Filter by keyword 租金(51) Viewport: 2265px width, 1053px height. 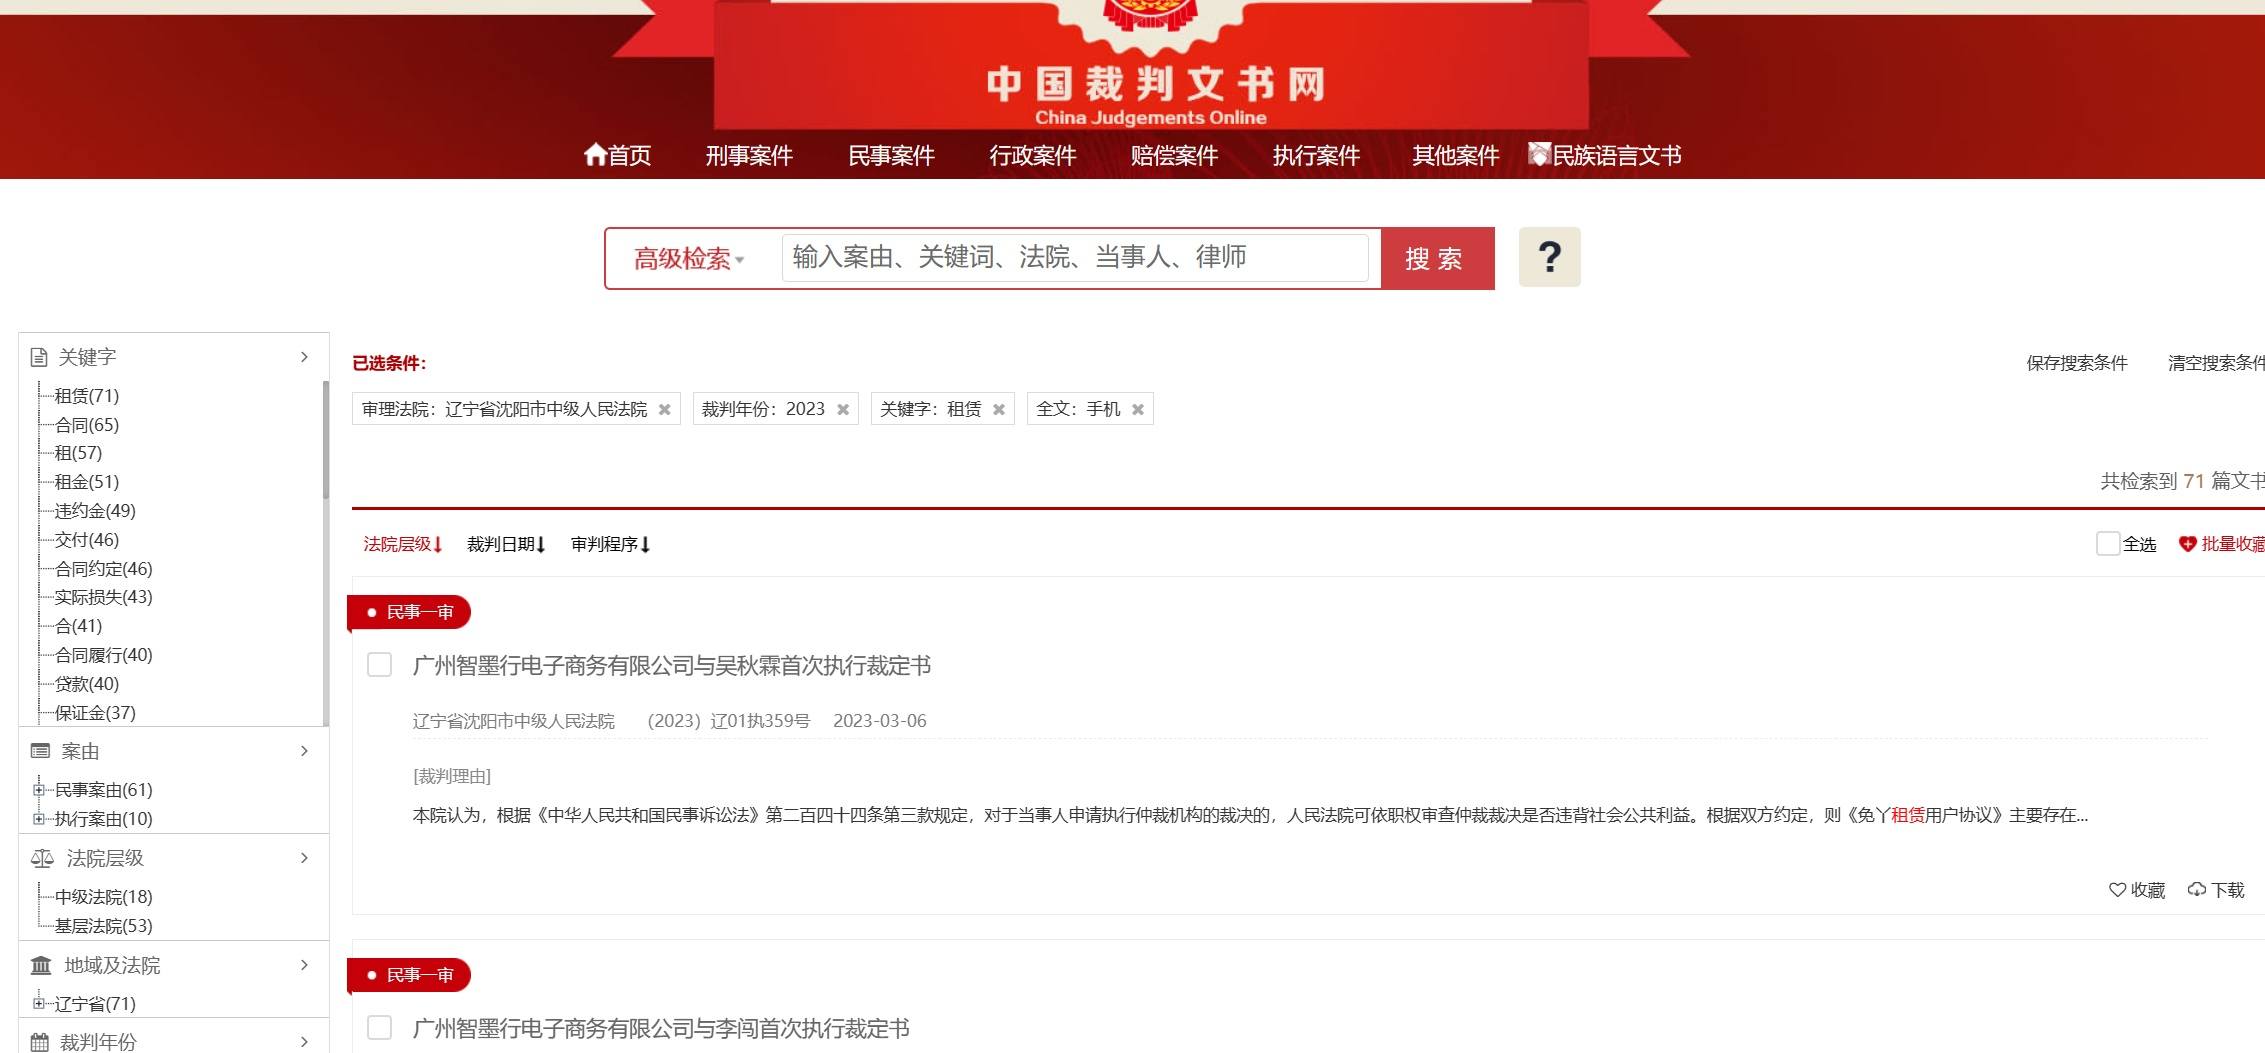click(x=87, y=482)
